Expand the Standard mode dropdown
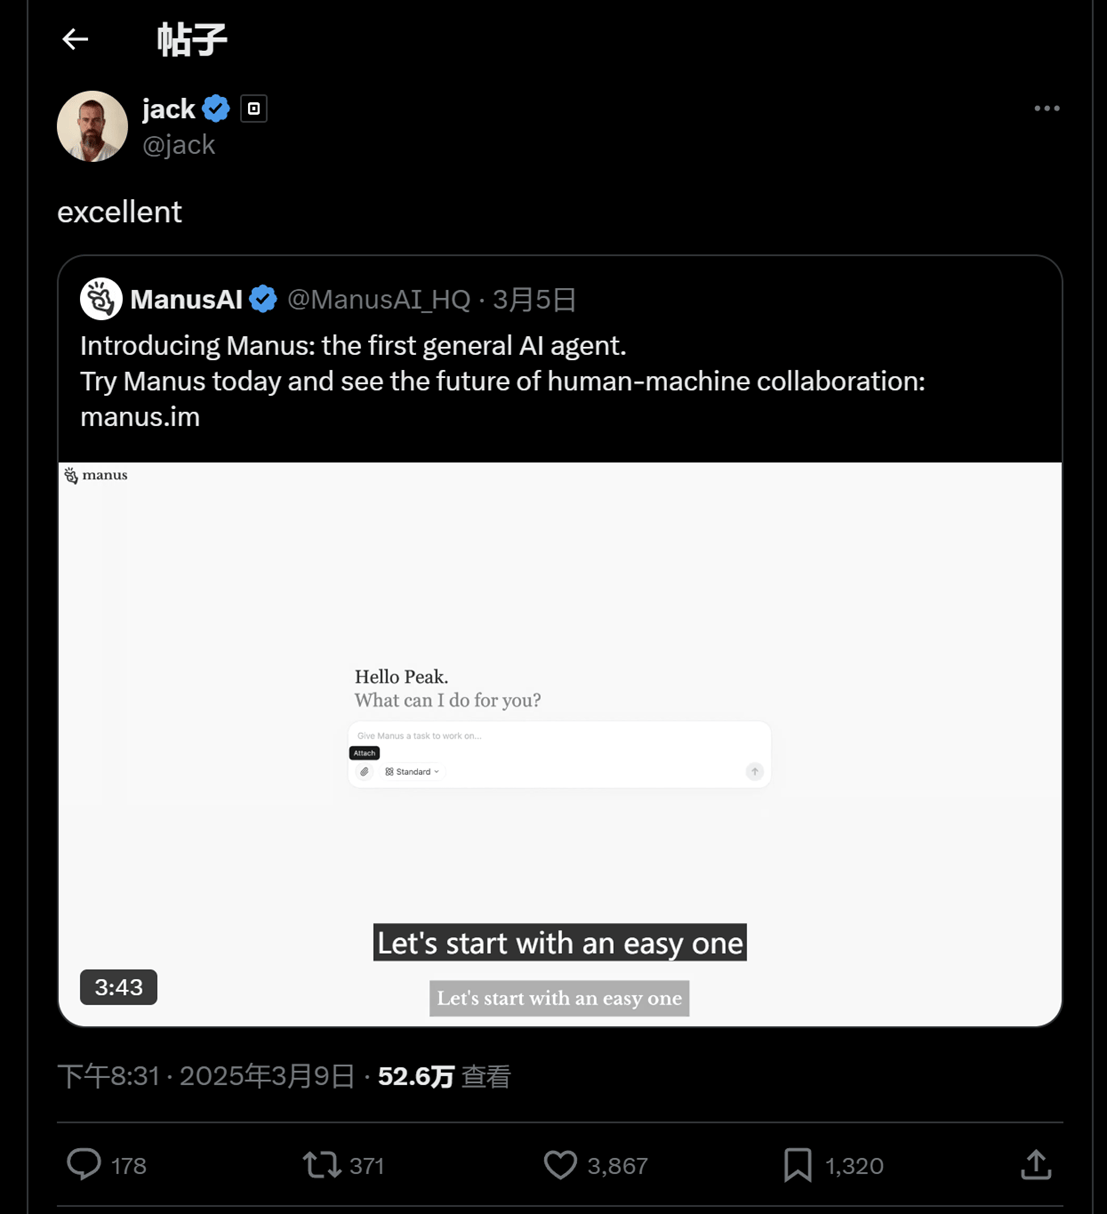This screenshot has height=1214, width=1107. [412, 772]
